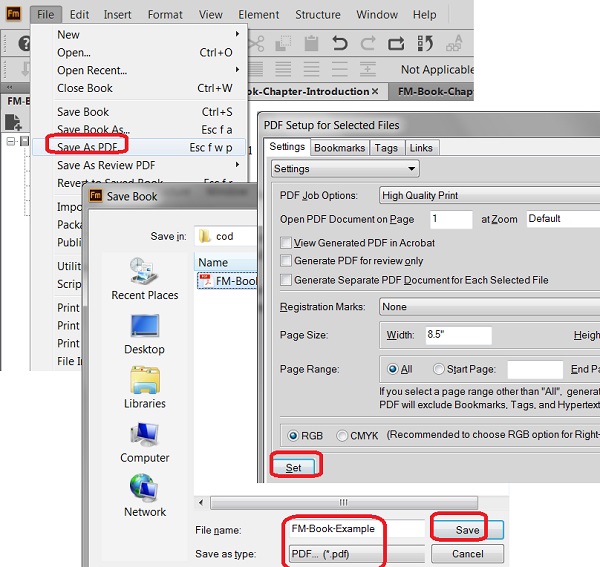Click the Paste clipboard icon
This screenshot has width=600, height=567.
(311, 44)
